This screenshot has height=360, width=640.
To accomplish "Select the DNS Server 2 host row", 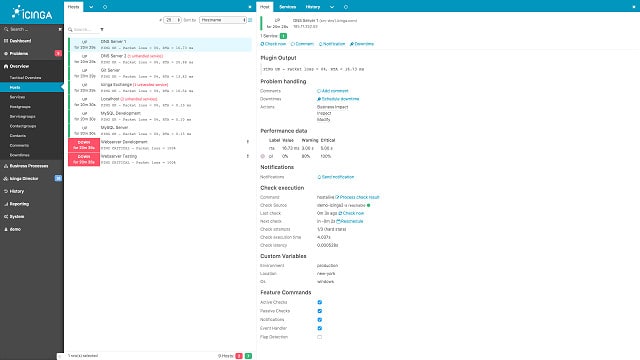I will (x=160, y=59).
